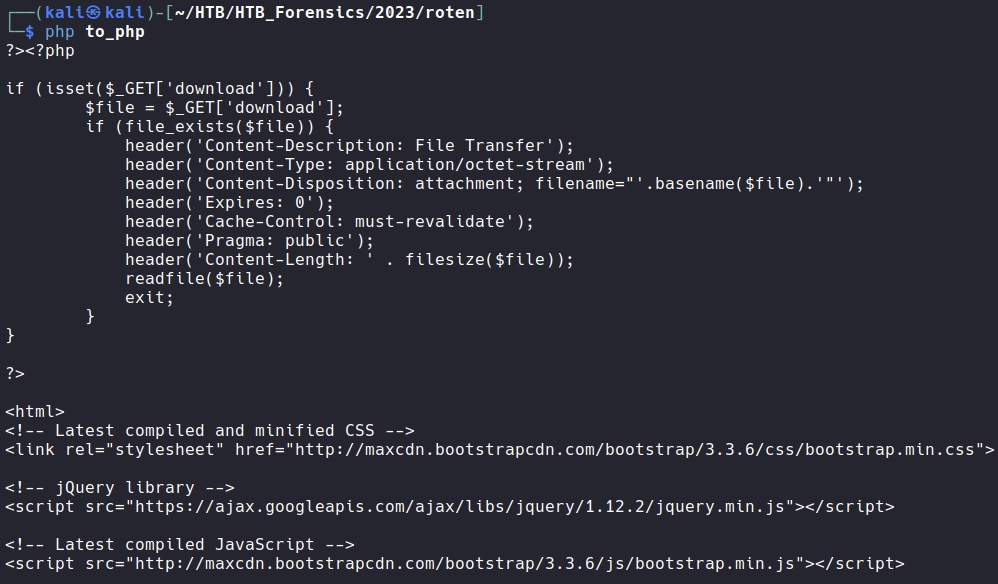Click the exit; statement
998x584 pixels.
[149, 297]
